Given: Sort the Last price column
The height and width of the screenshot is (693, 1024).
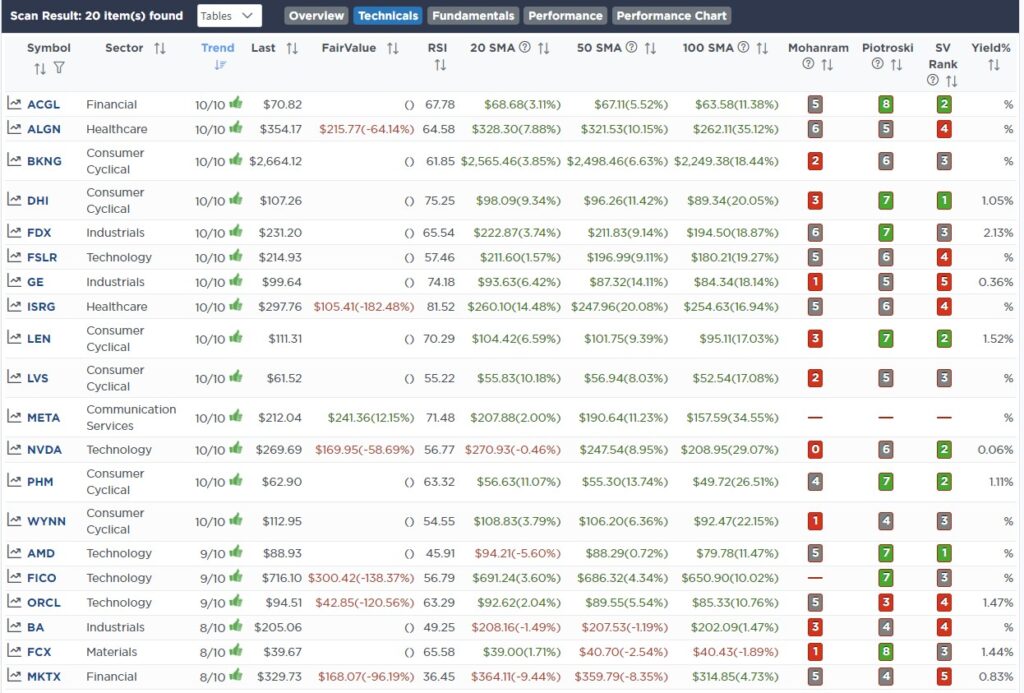Looking at the screenshot, I should 292,48.
